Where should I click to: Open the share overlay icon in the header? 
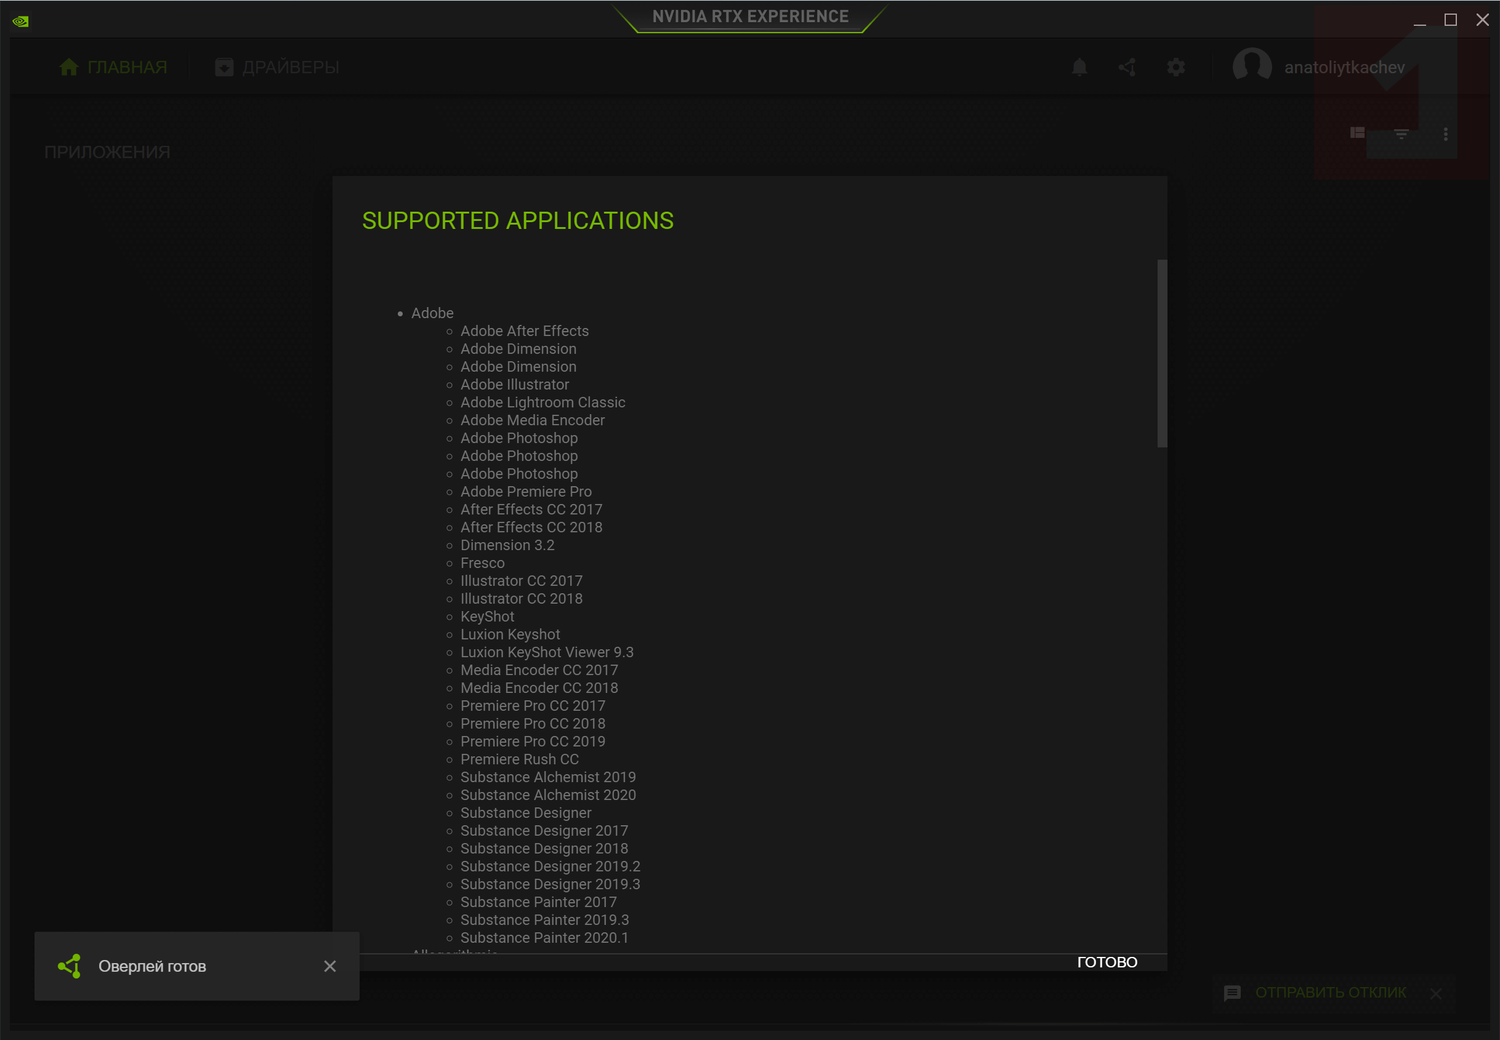(x=1127, y=67)
